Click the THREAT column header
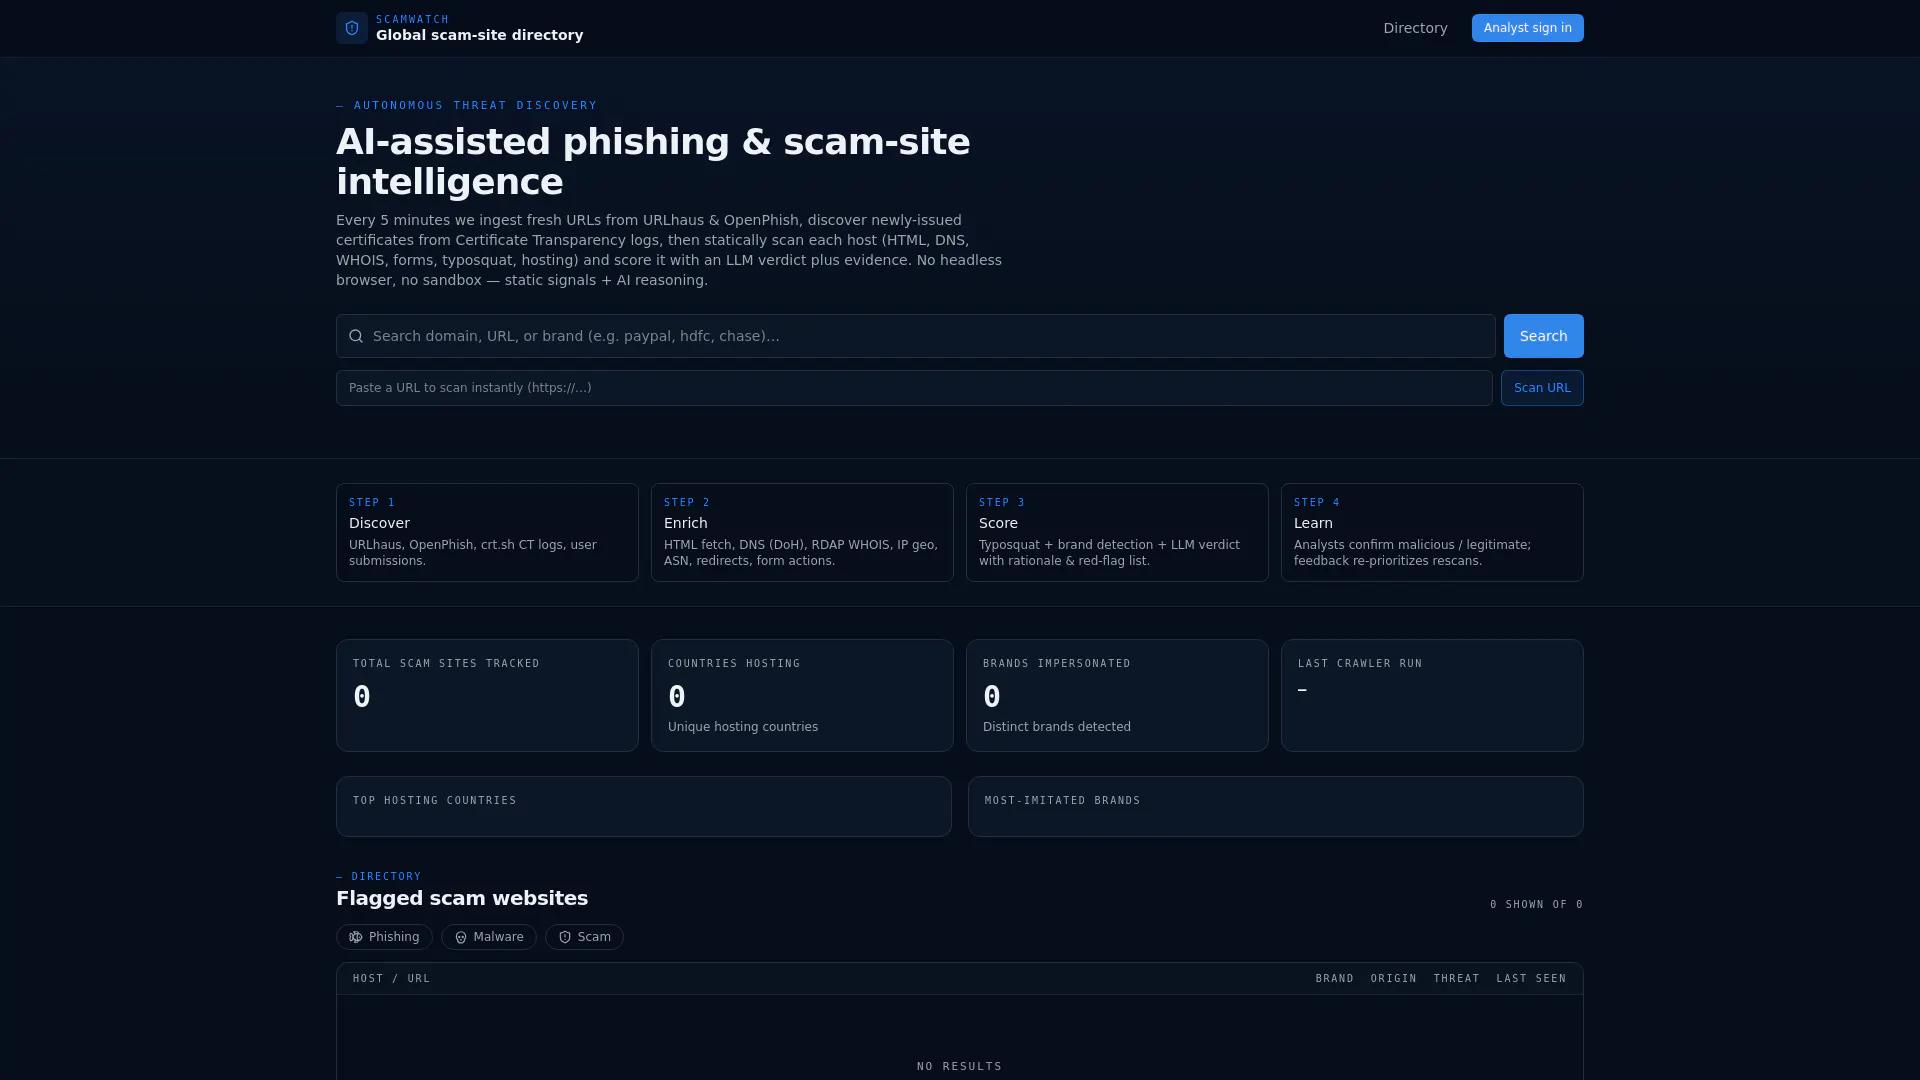 pyautogui.click(x=1456, y=979)
